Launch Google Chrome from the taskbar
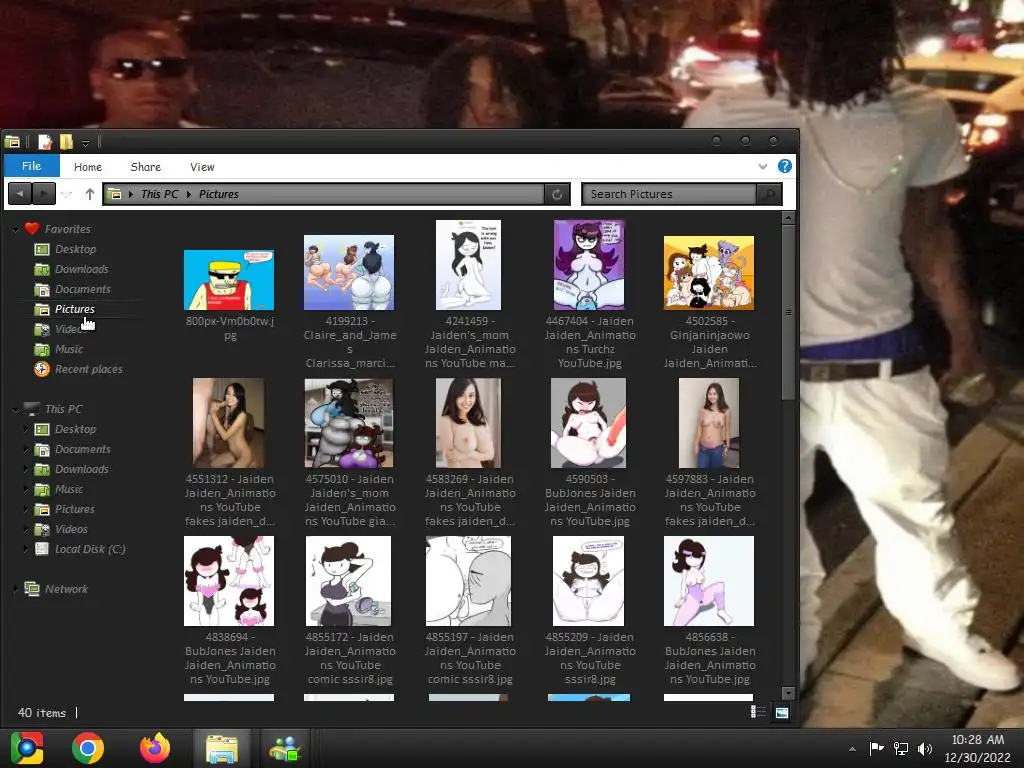 (x=88, y=748)
